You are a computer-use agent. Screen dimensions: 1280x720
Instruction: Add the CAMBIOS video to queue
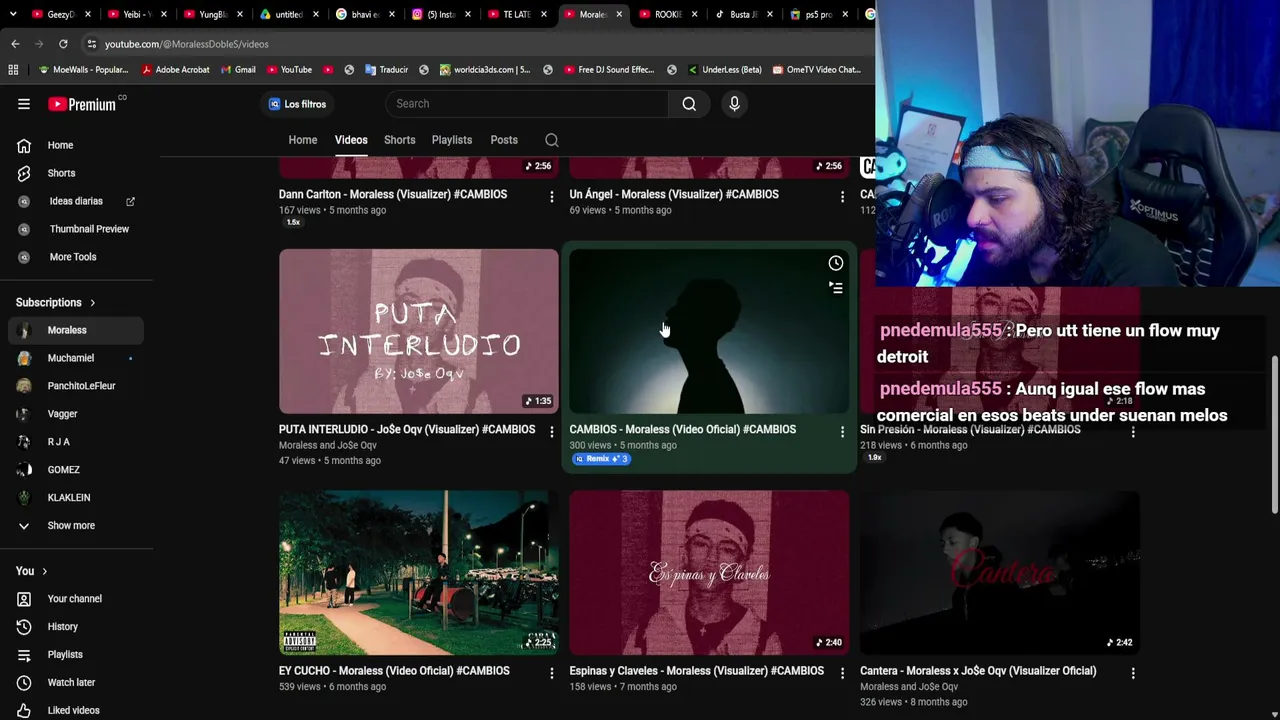coord(836,288)
